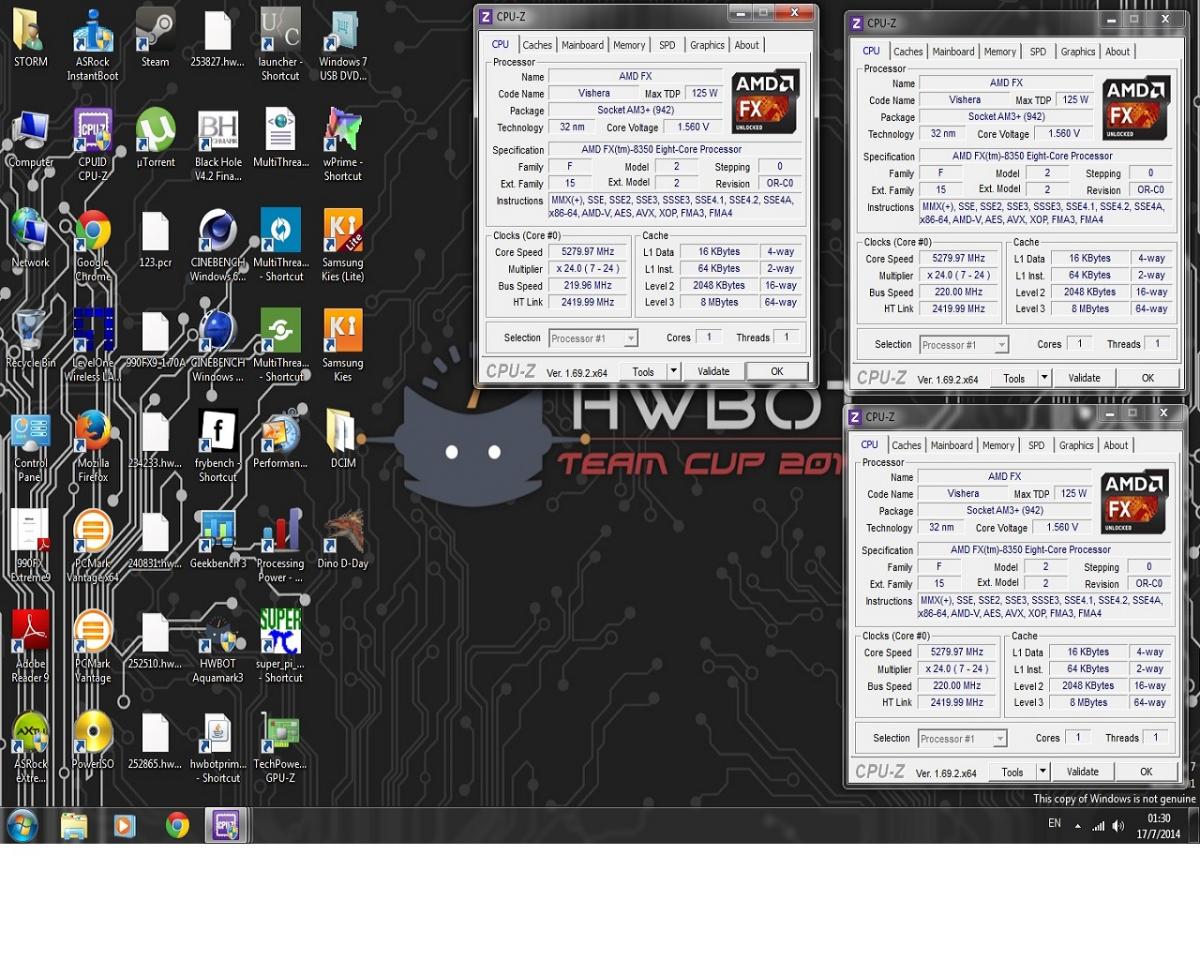Screen dimensions: 1200x960
Task: Click the volume icon in system tray
Action: pos(1118,826)
